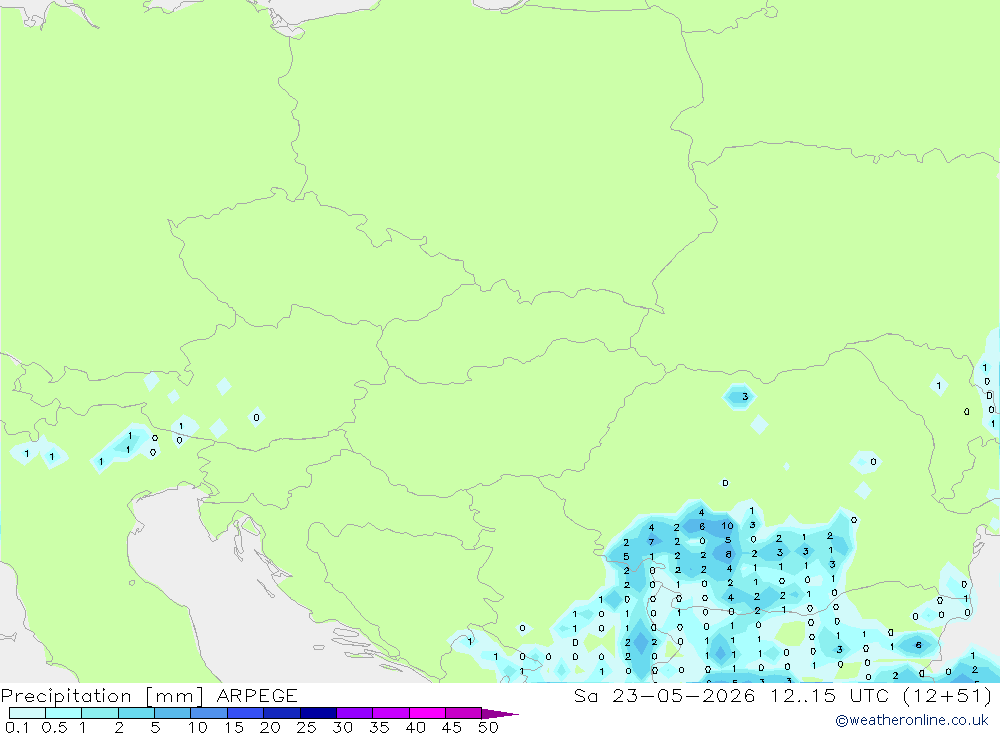Click the '(12+51)' forecast offset text

(x=948, y=695)
